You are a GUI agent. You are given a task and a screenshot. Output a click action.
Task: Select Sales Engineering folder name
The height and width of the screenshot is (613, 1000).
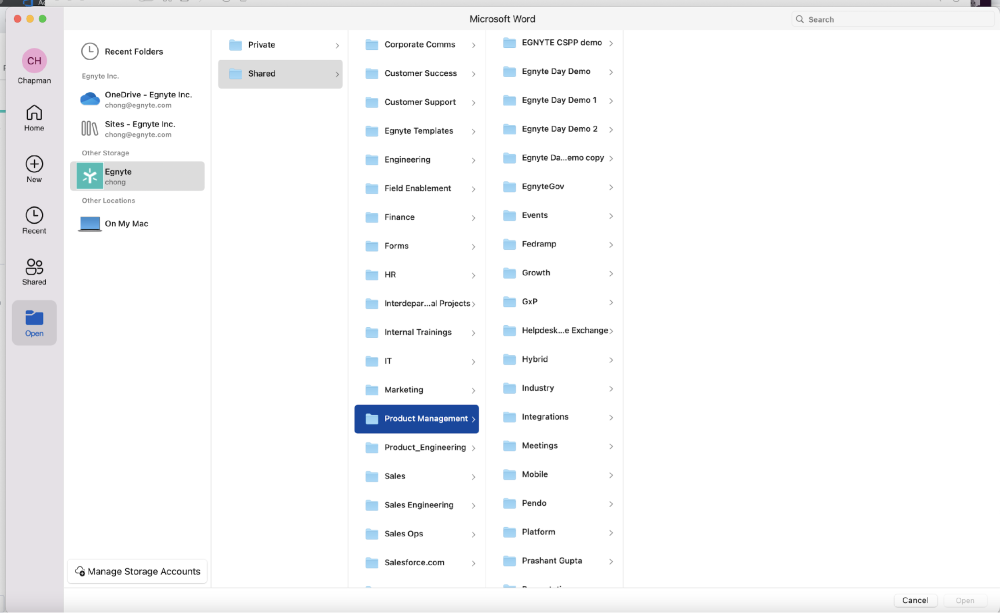[419, 505]
